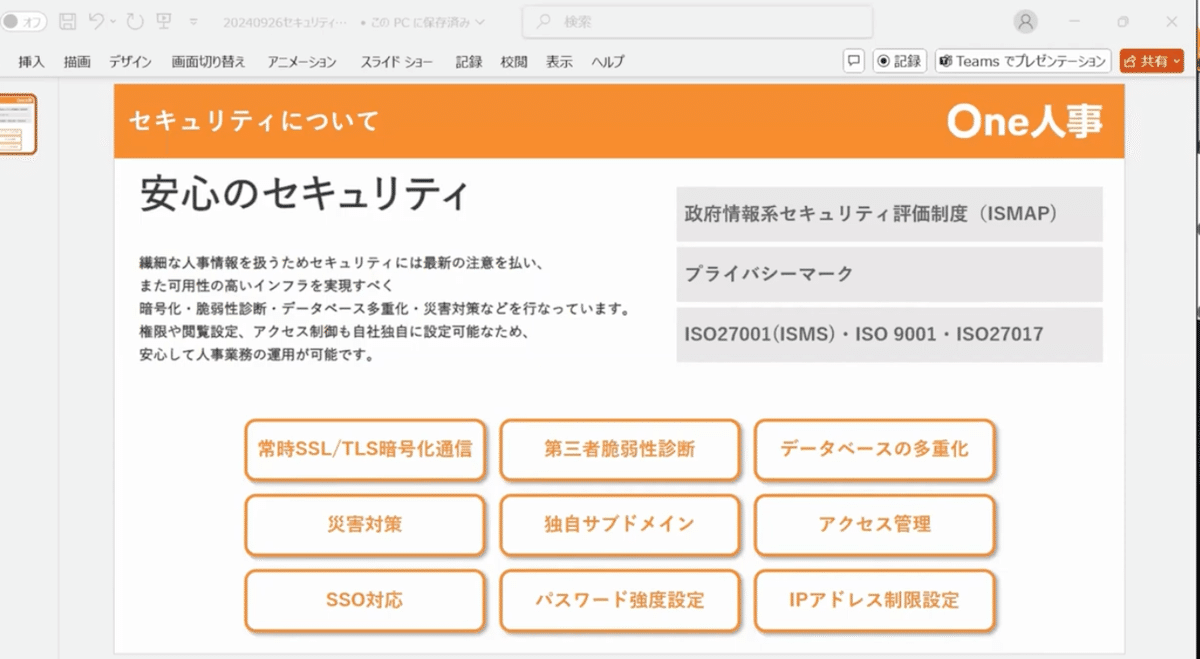Start slideshow from beginning icon
Screen dimensions: 1200x659
pos(162,21)
